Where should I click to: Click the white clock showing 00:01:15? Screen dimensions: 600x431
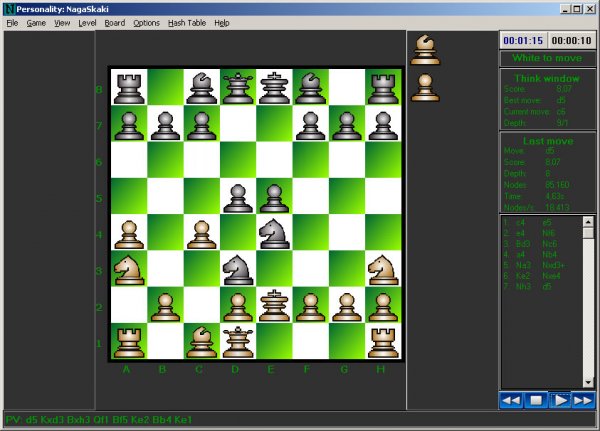click(522, 40)
